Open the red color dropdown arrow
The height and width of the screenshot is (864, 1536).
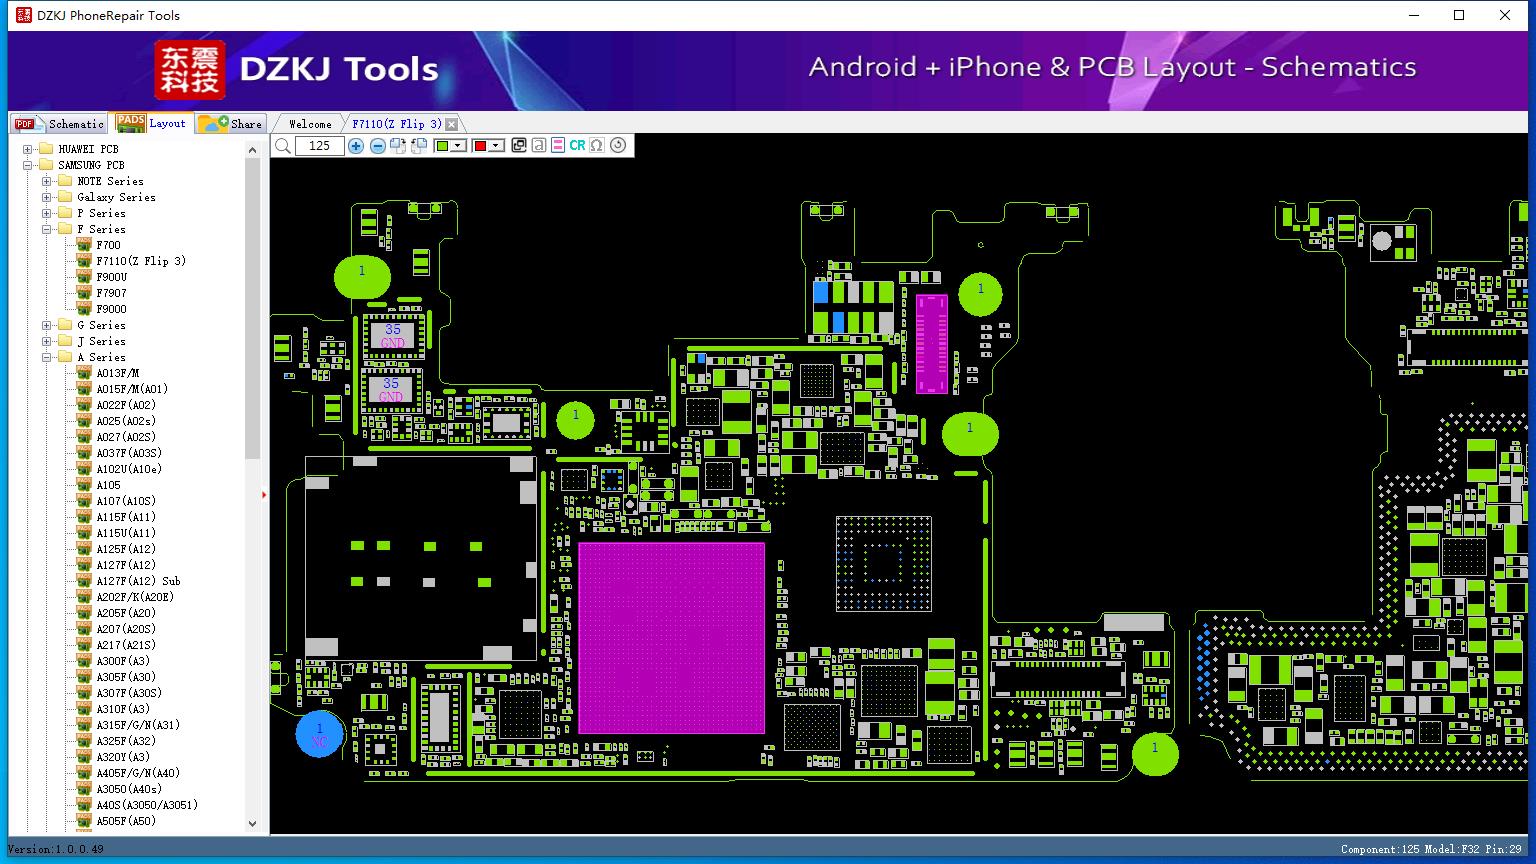pyautogui.click(x=496, y=146)
